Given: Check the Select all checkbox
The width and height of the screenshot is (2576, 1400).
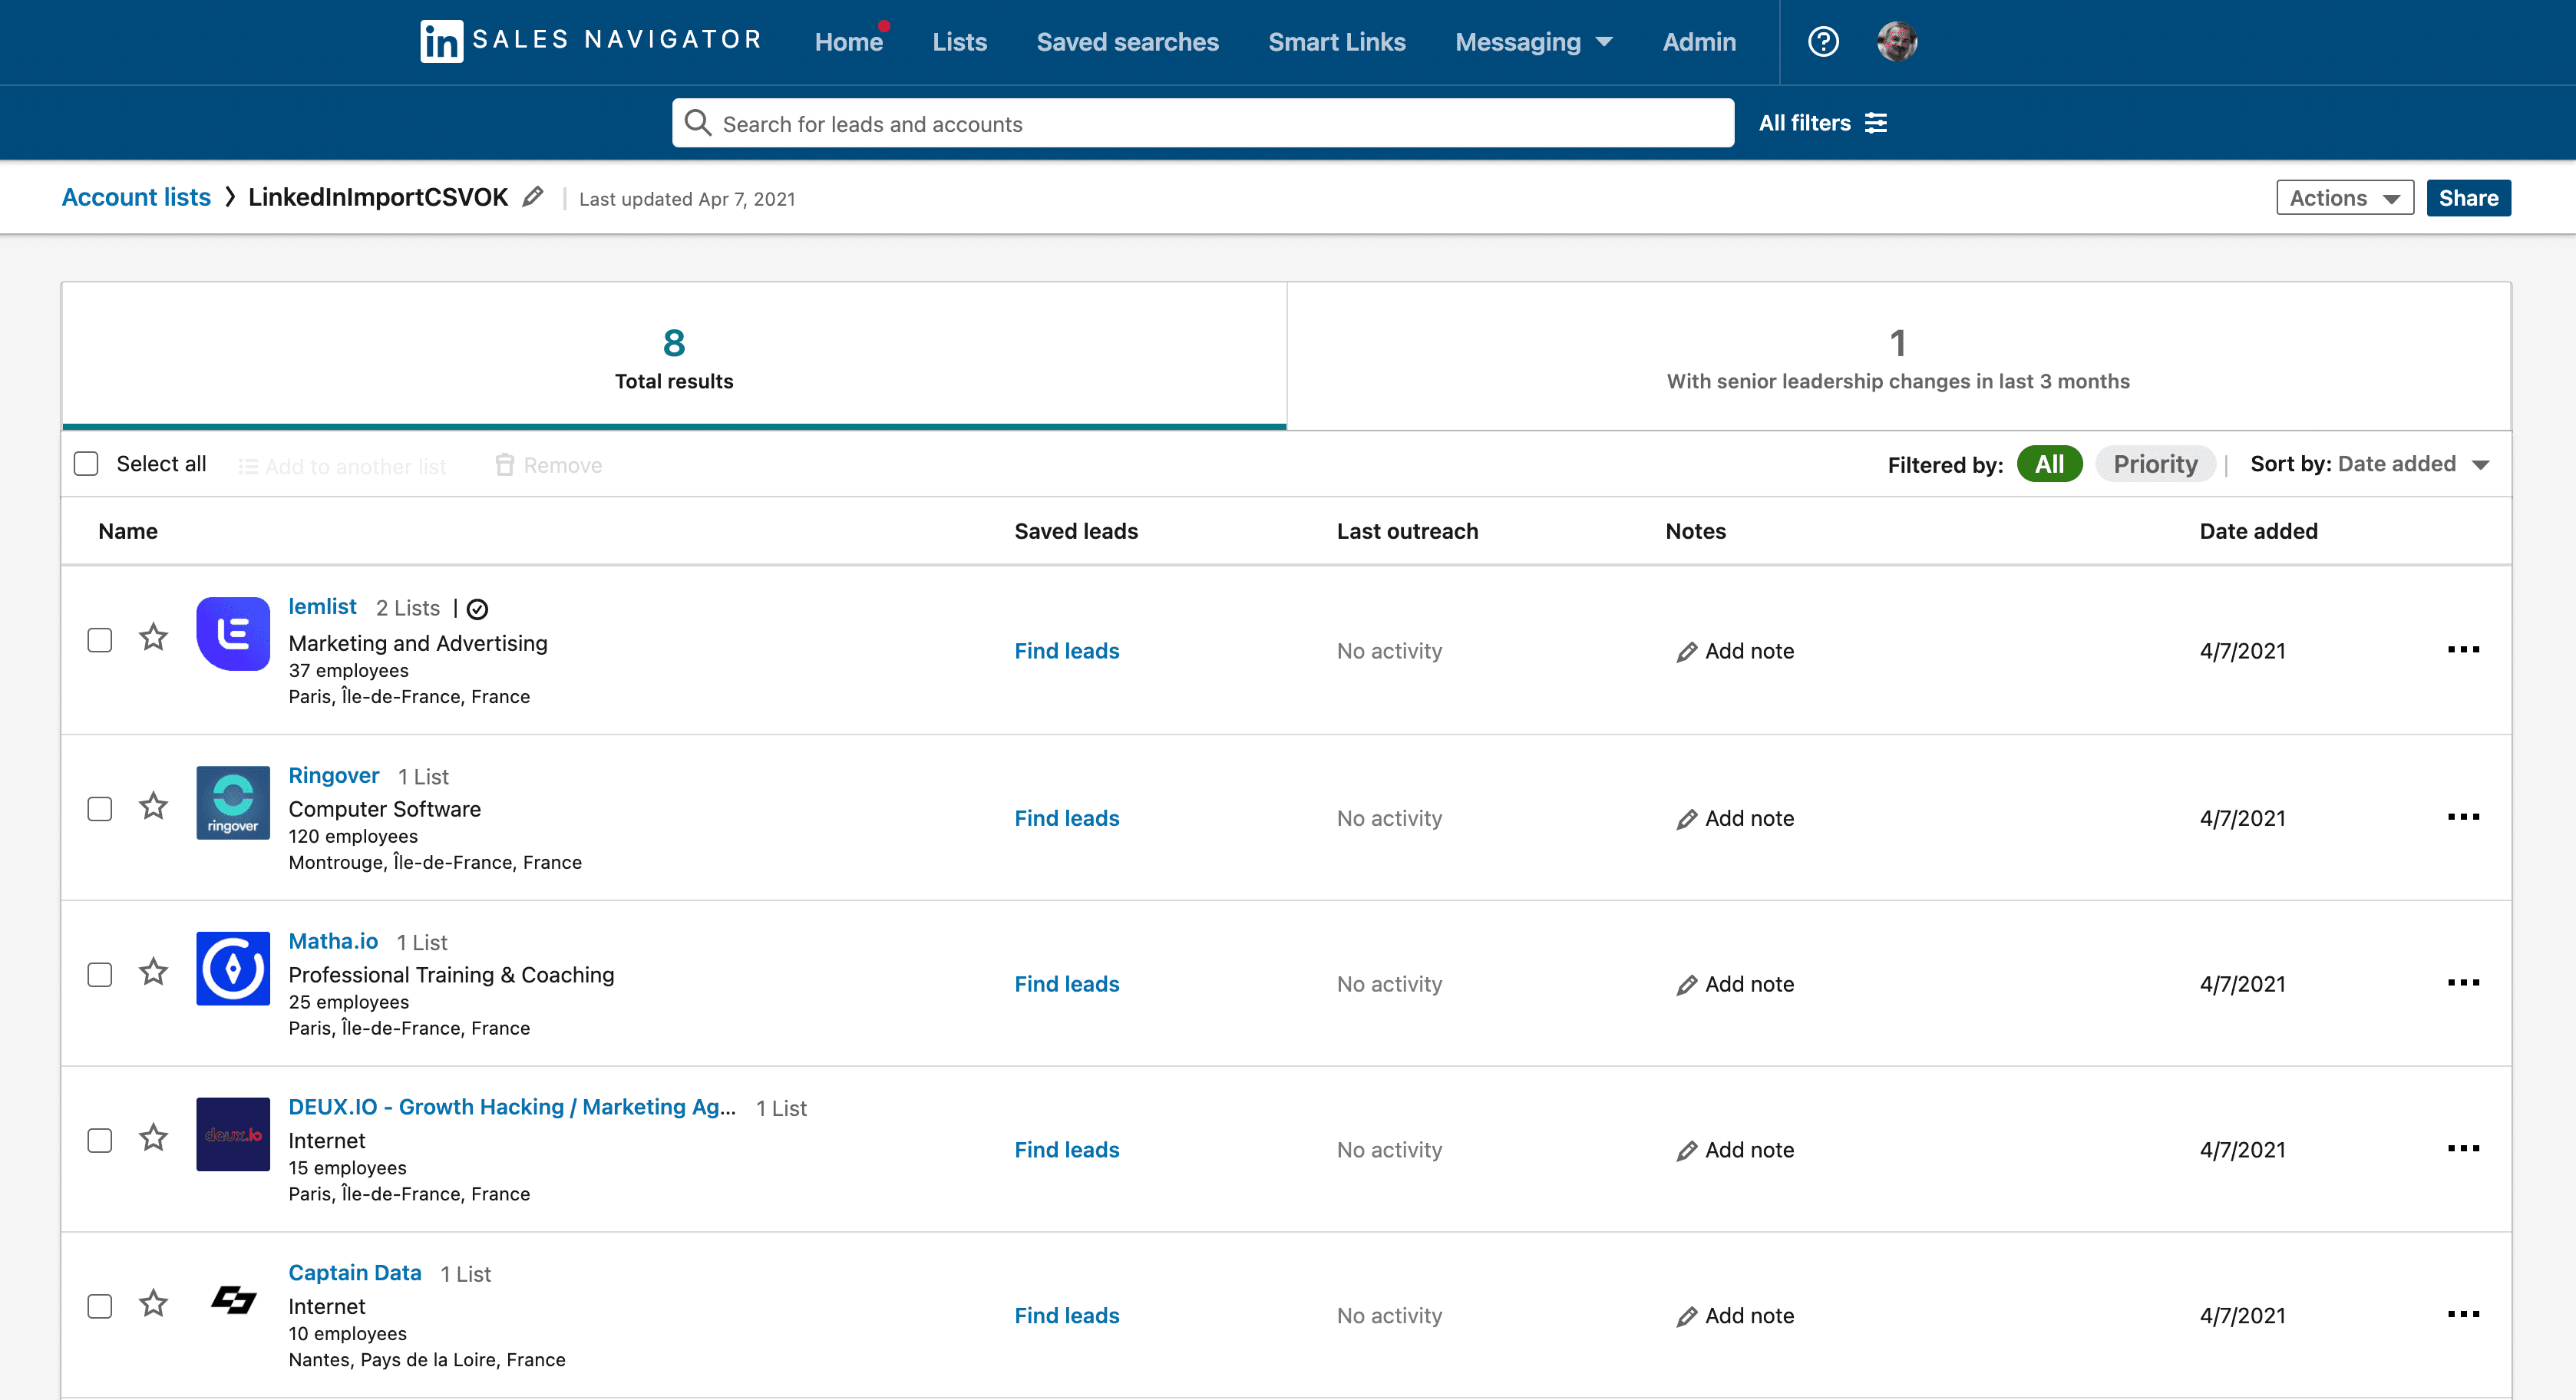Looking at the screenshot, I should click(x=86, y=464).
